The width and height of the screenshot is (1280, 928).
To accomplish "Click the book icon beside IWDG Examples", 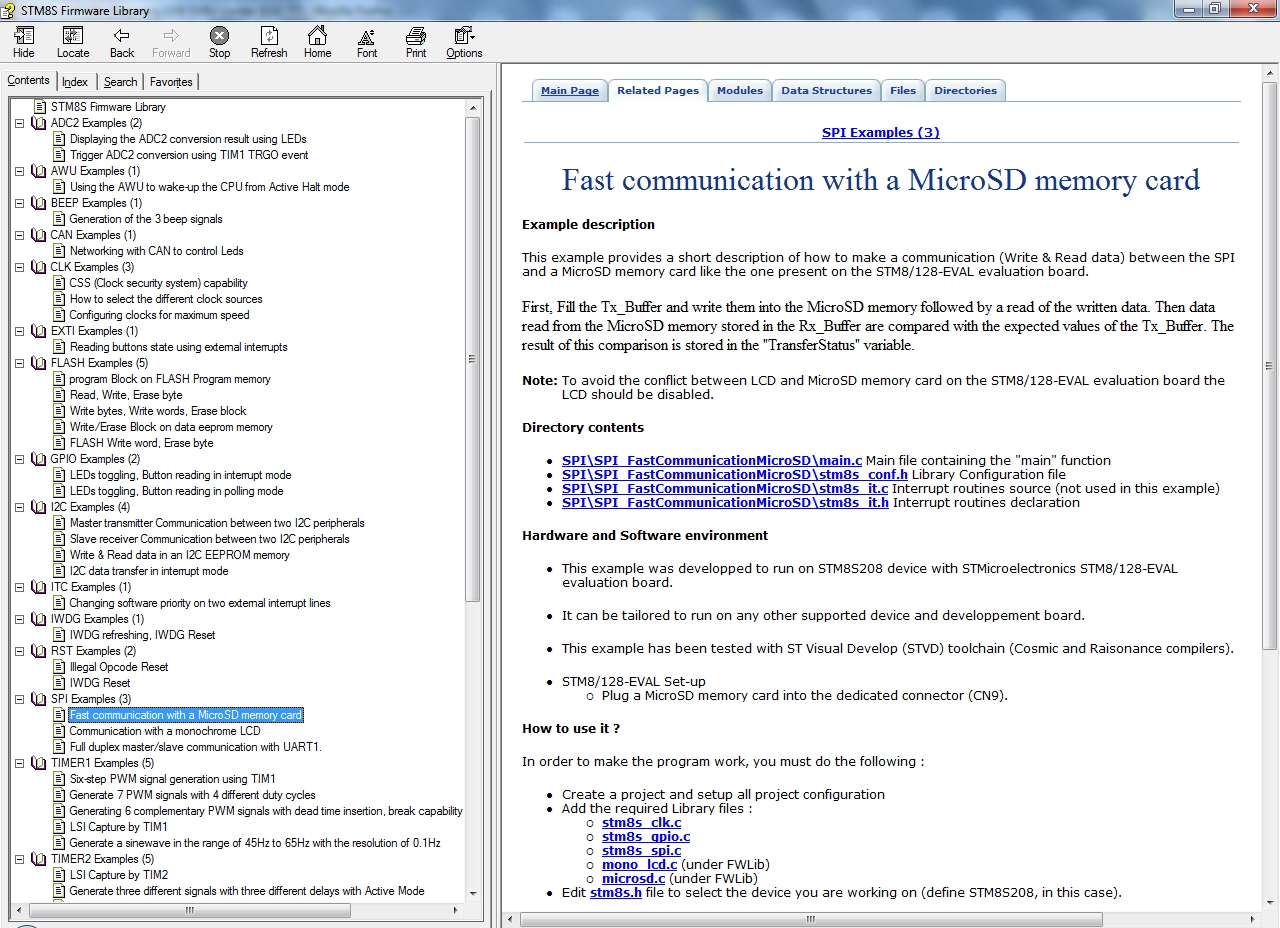I will 39,619.
